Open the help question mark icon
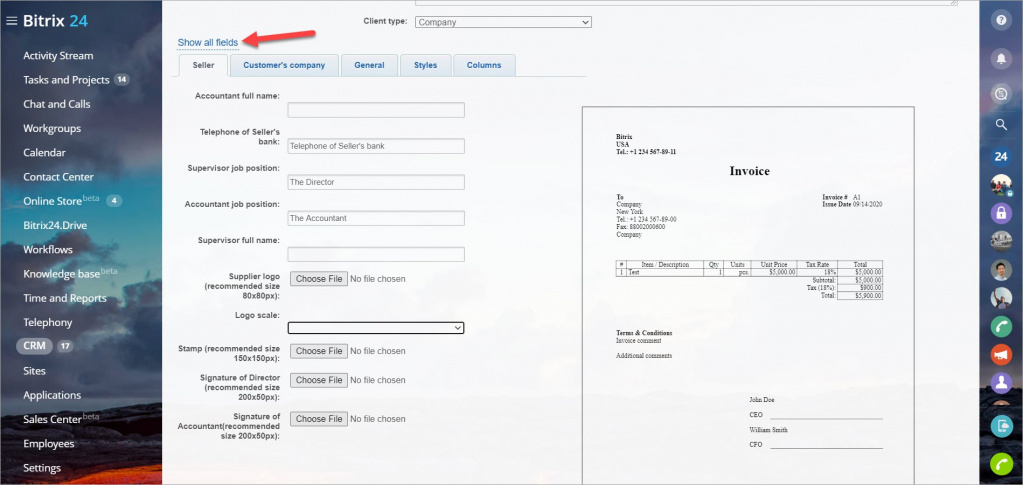The image size is (1023, 485). tap(1001, 21)
